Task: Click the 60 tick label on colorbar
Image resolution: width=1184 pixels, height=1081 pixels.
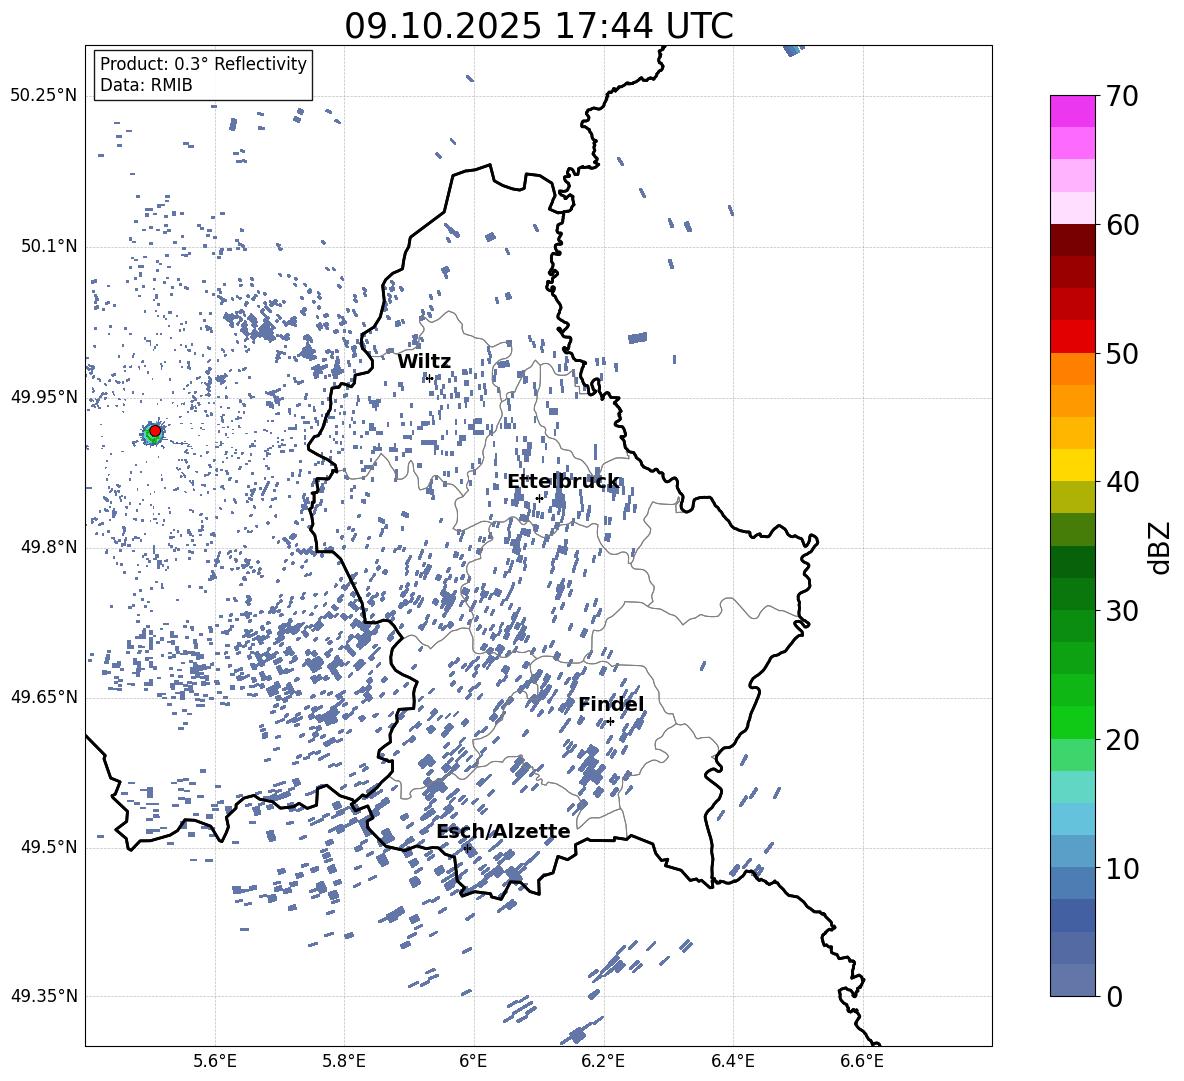Action: (1122, 225)
